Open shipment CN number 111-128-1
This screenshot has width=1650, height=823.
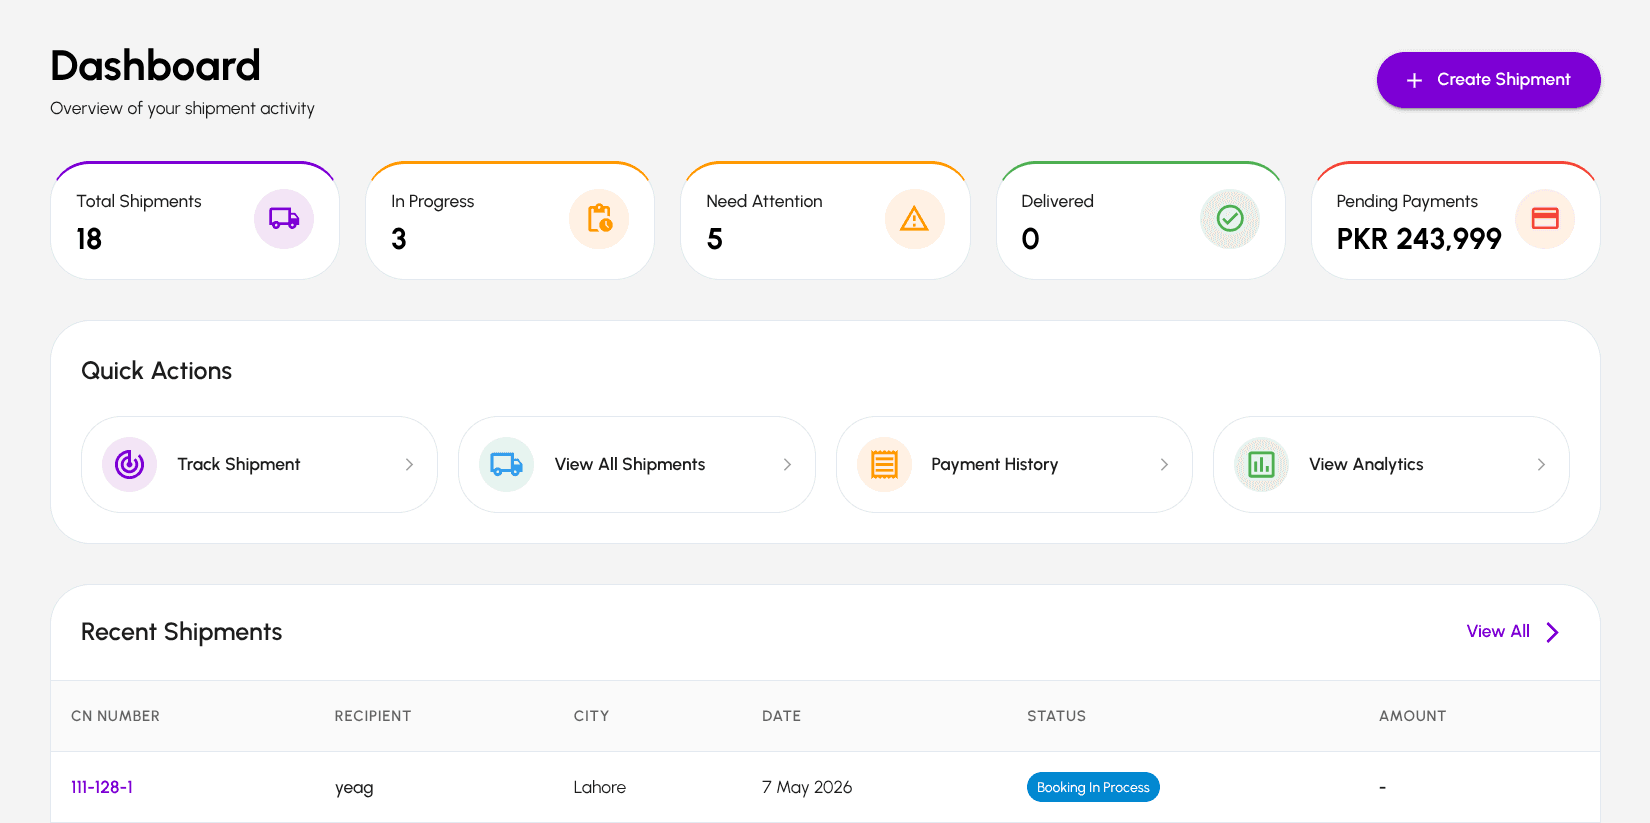click(102, 787)
